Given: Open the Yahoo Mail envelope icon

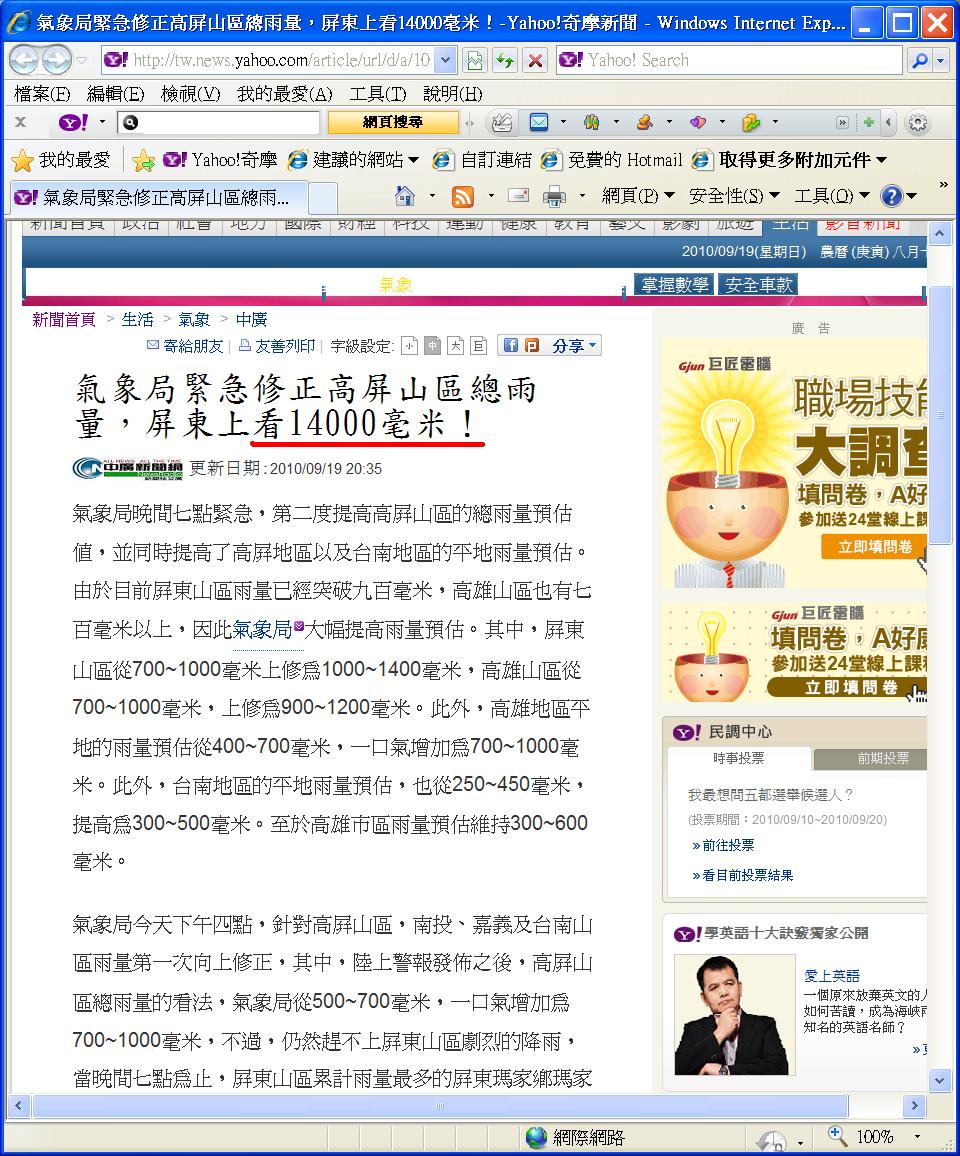Looking at the screenshot, I should pyautogui.click(x=540, y=122).
